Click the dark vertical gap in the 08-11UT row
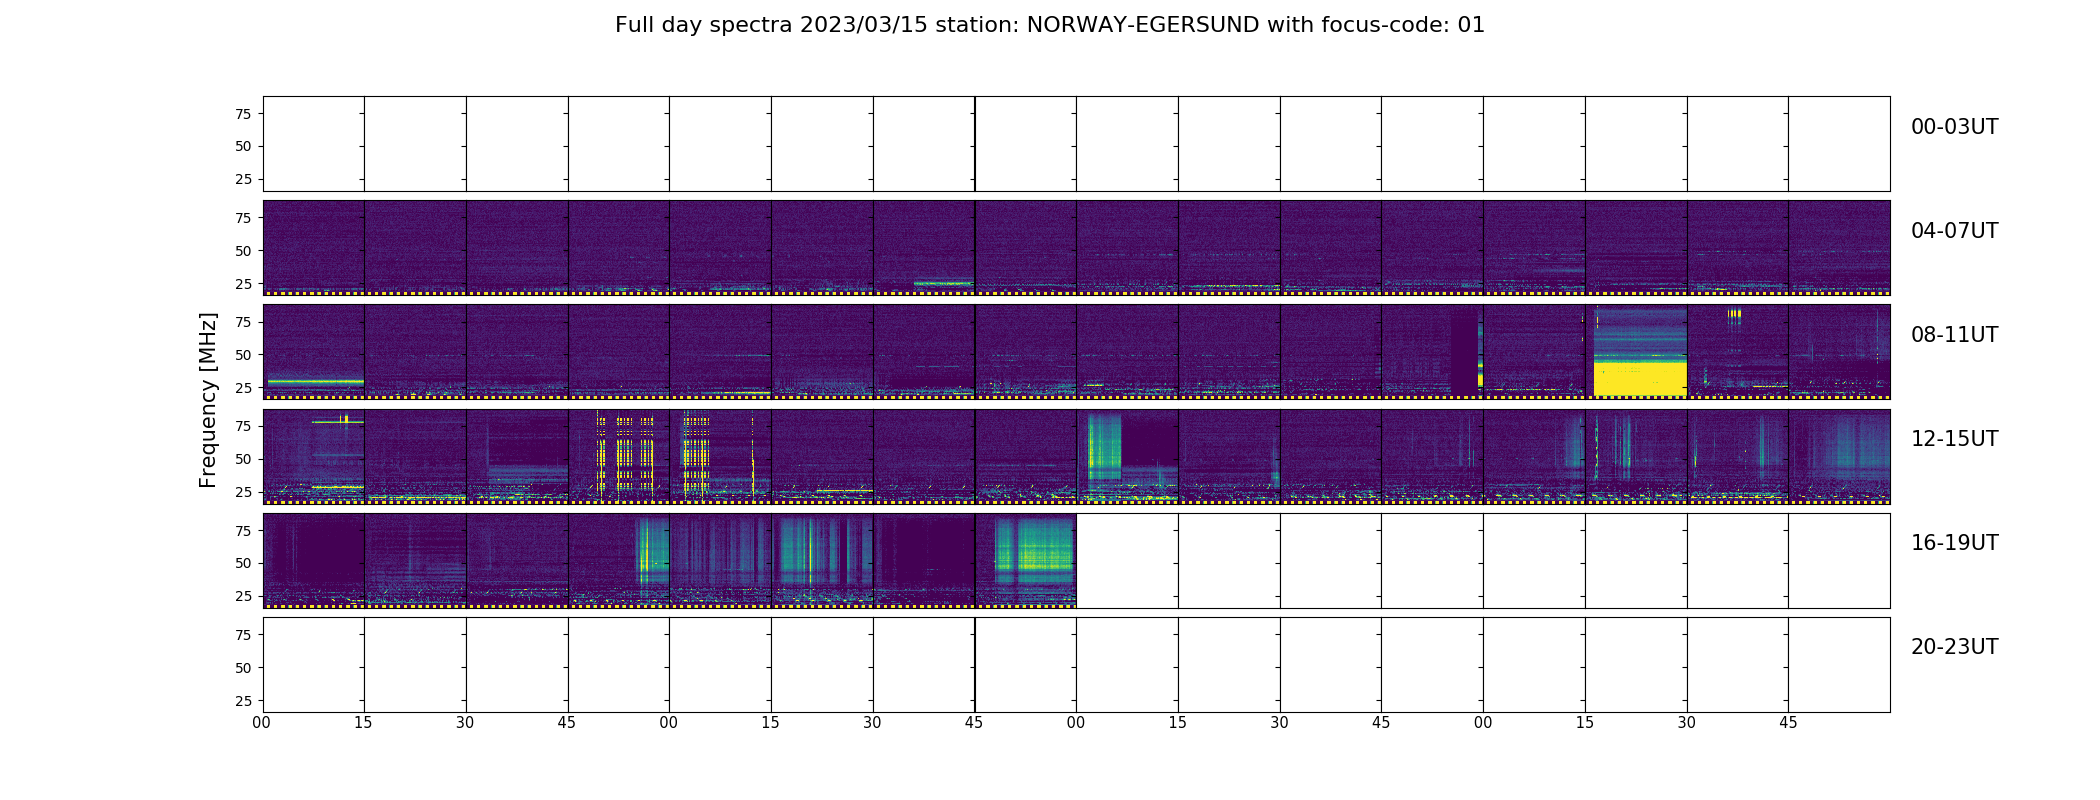The height and width of the screenshot is (800, 2100). tap(1464, 352)
